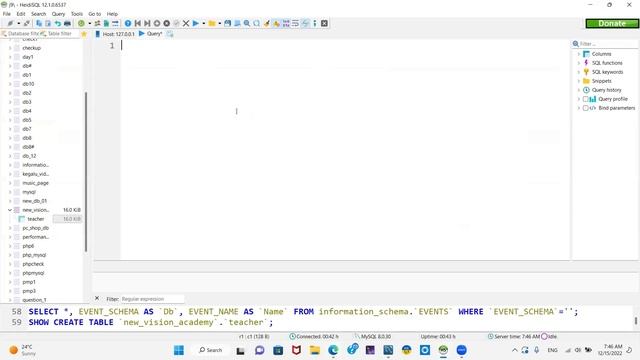
Task: Go to first row toolbar icon
Action: coord(138,23)
